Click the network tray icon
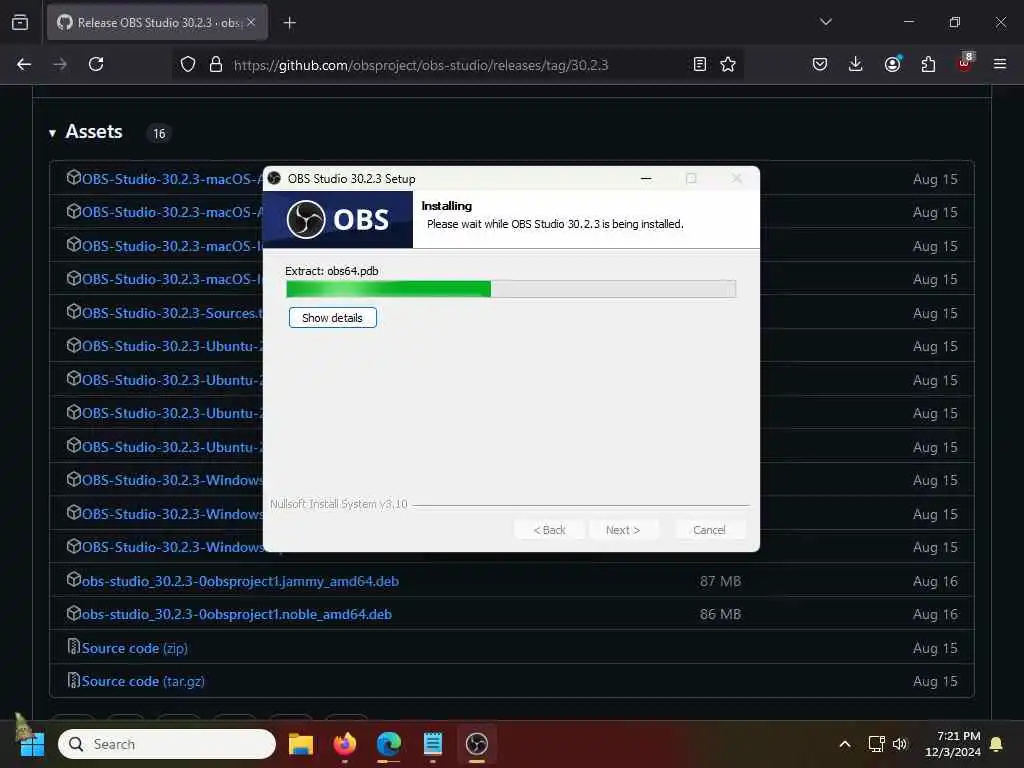1024x768 pixels. [876, 744]
